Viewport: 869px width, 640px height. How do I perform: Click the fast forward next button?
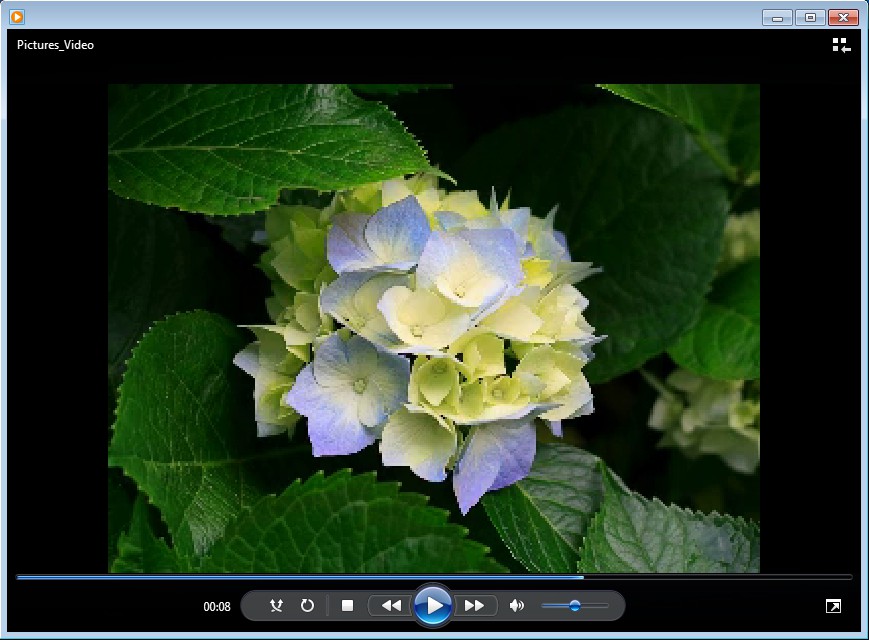click(474, 606)
